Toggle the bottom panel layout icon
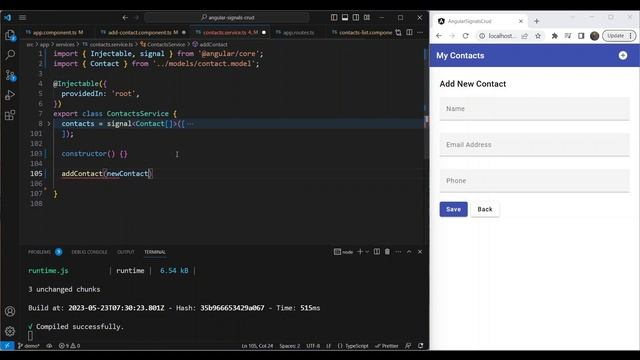The height and width of the screenshot is (360, 640). [345, 17]
